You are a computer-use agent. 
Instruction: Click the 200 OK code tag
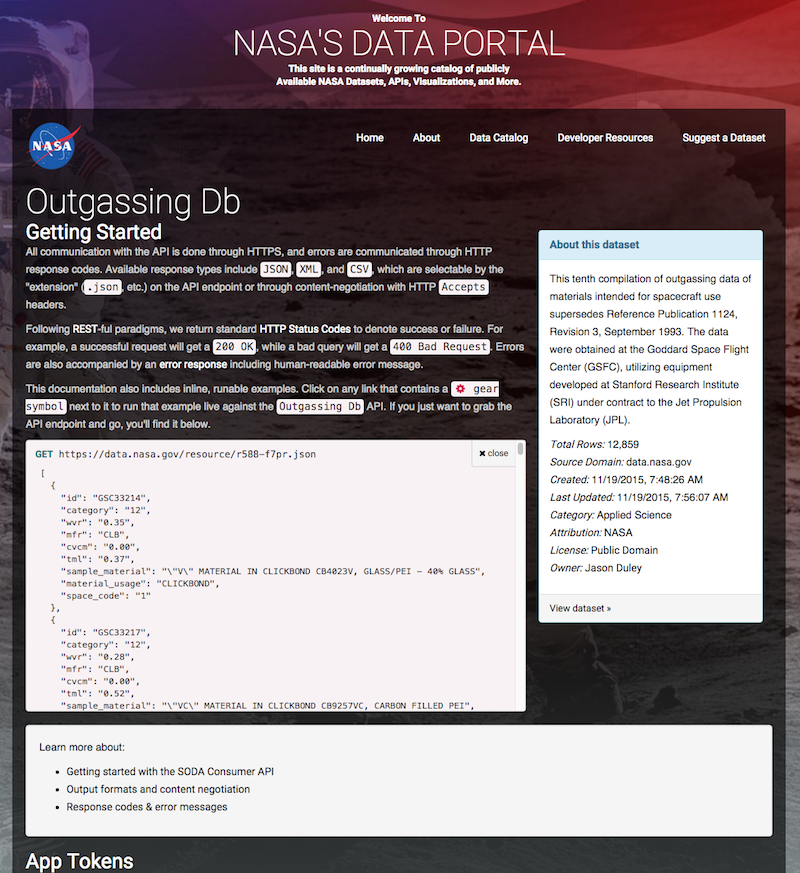pyautogui.click(x=234, y=347)
